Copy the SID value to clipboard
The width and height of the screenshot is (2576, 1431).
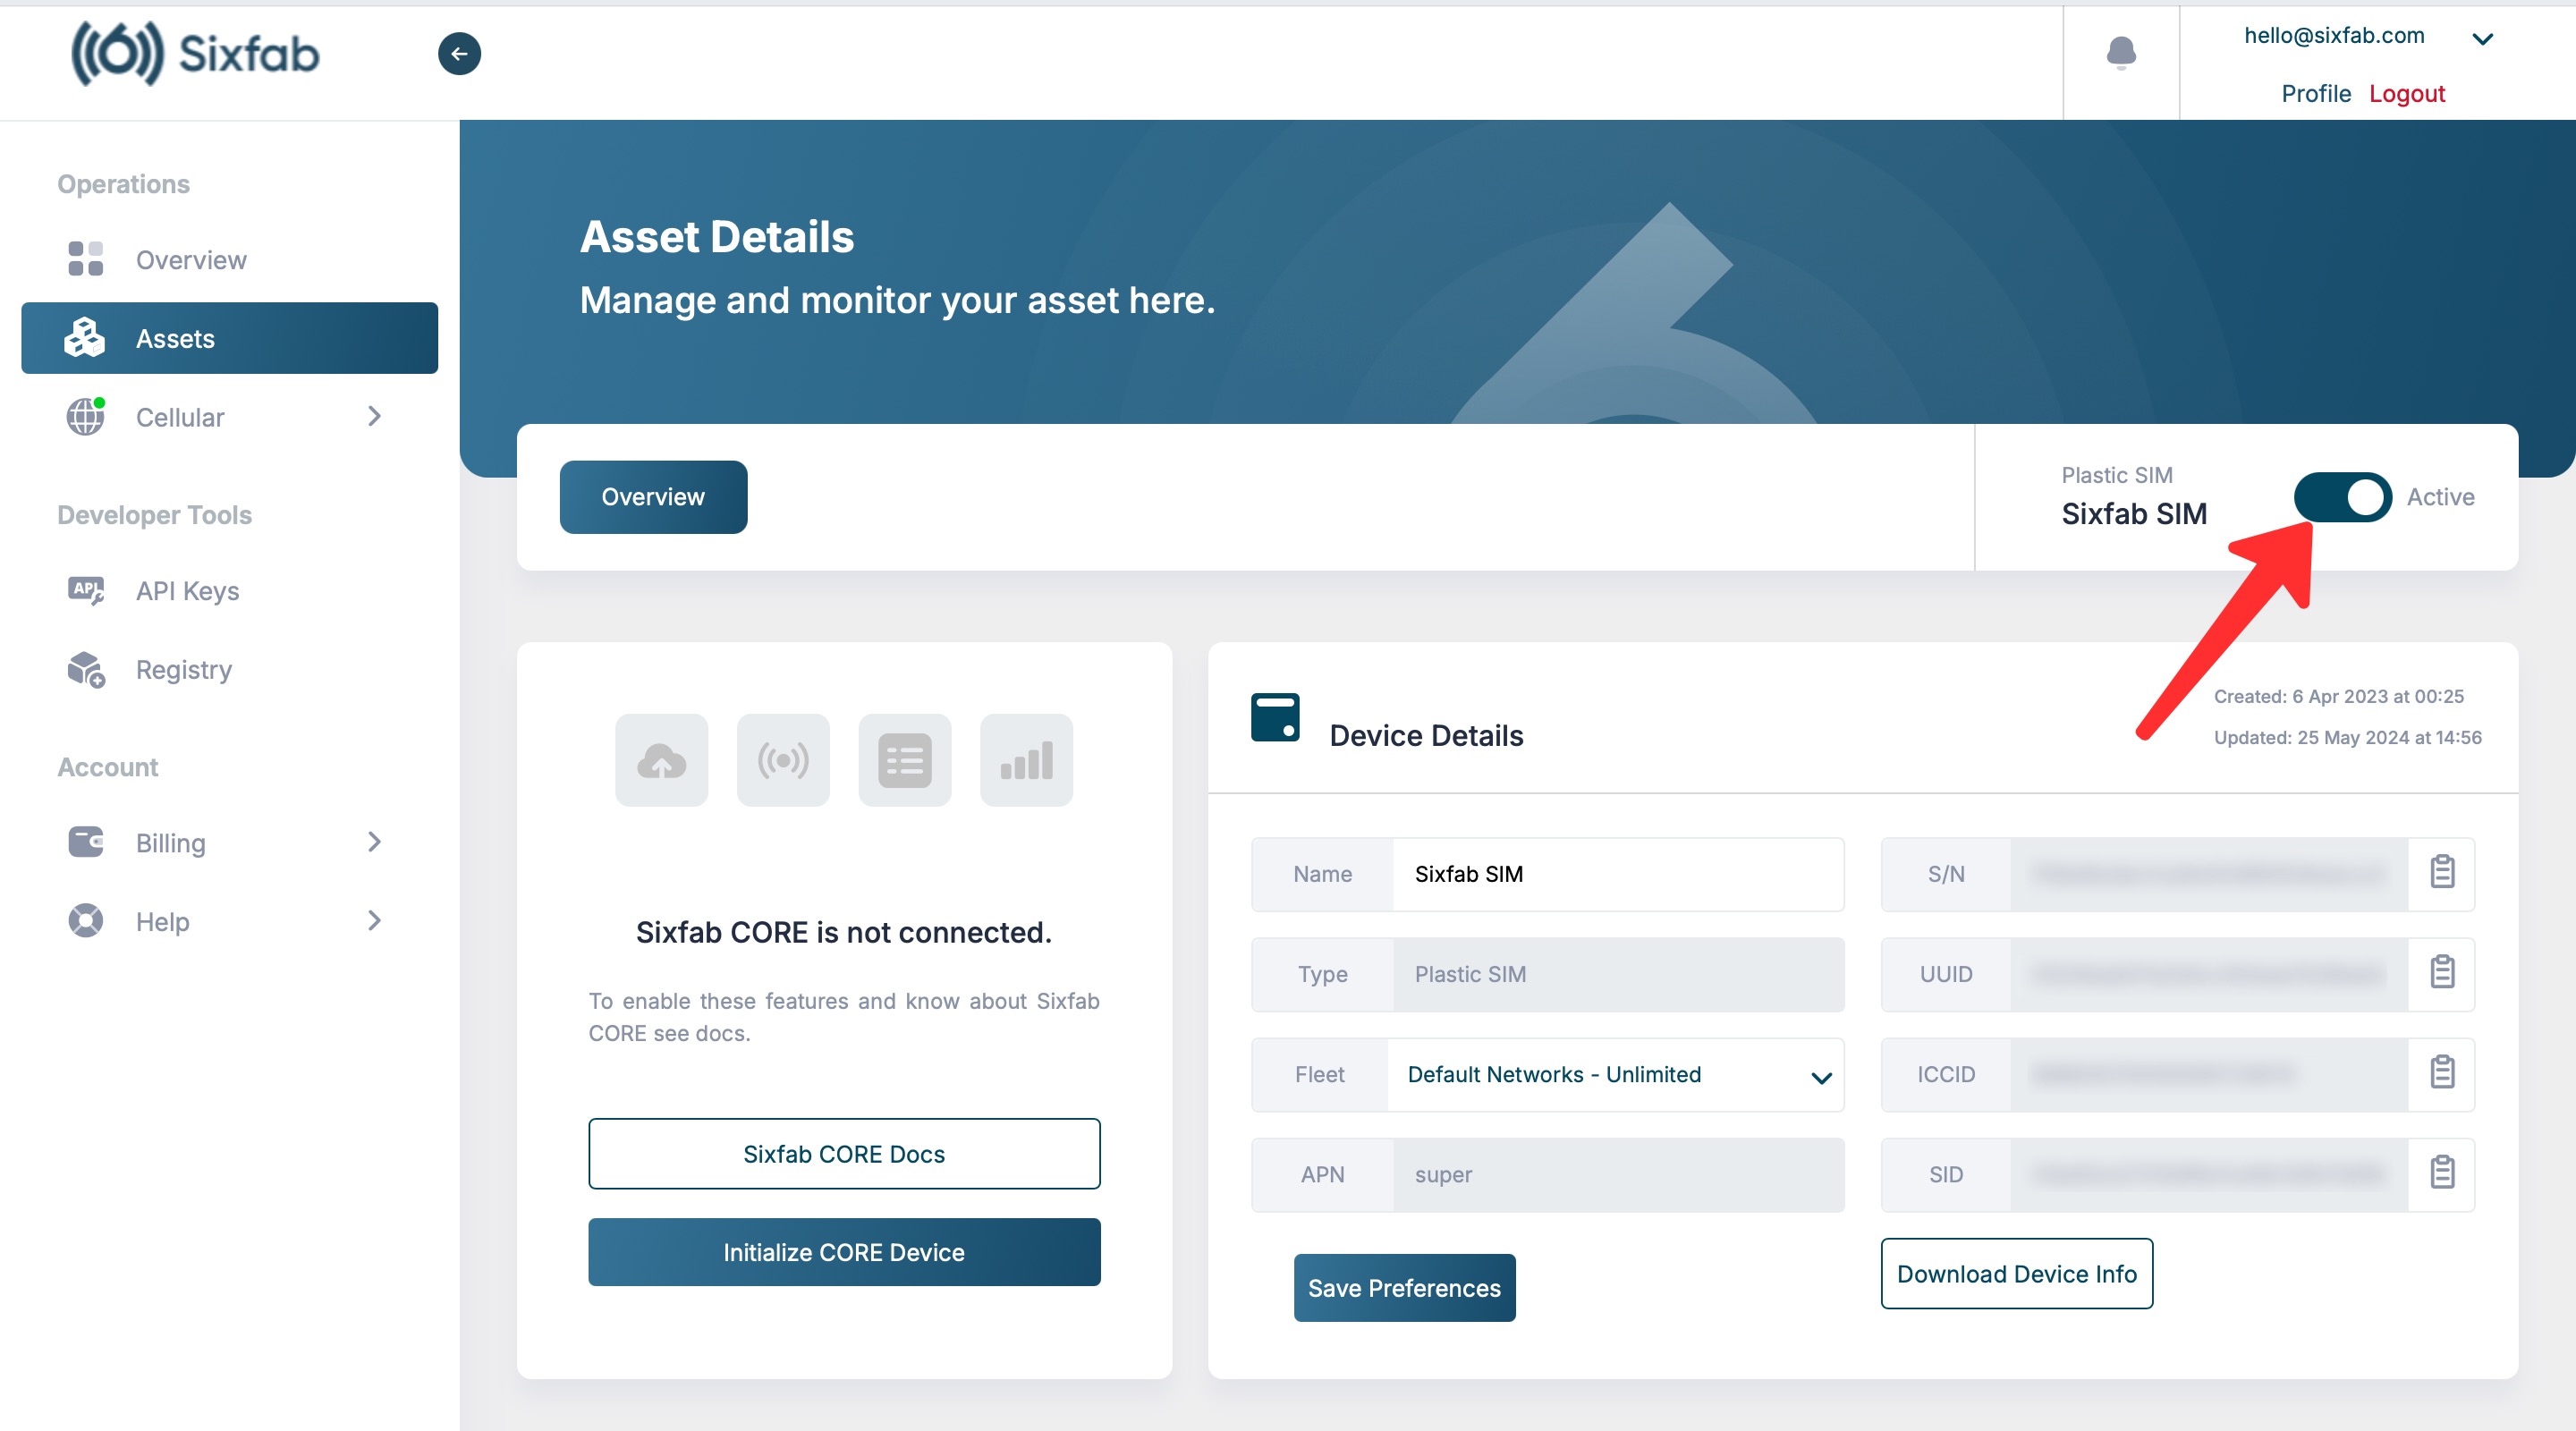pyautogui.click(x=2442, y=1173)
